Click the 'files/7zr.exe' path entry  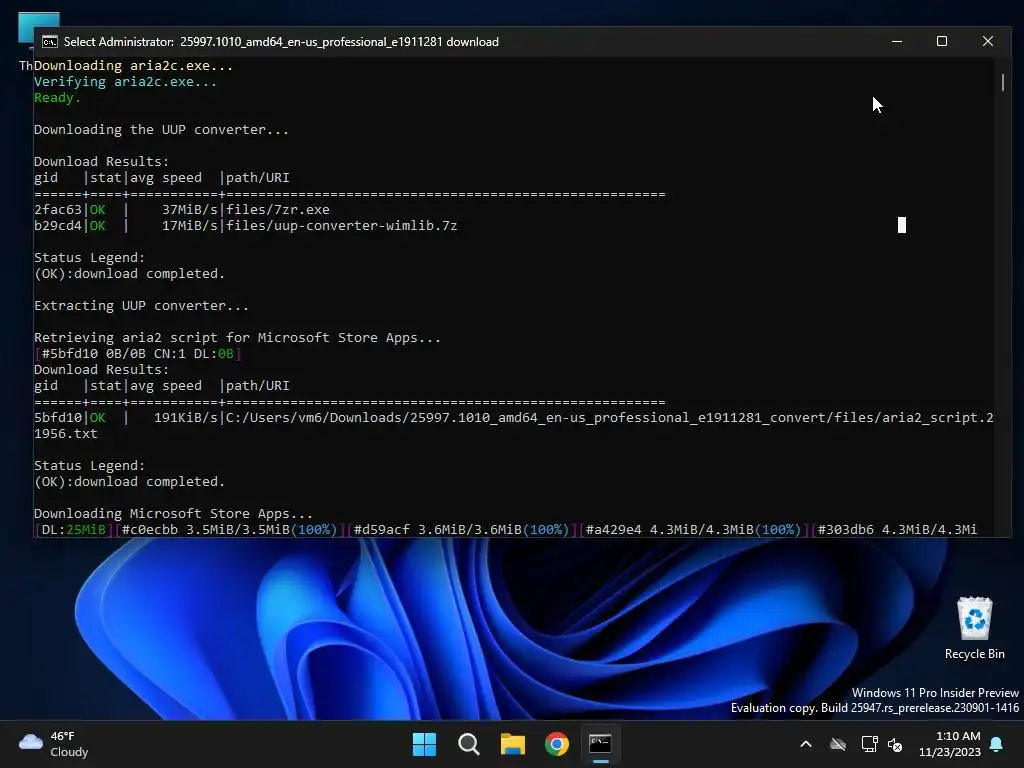pos(278,210)
